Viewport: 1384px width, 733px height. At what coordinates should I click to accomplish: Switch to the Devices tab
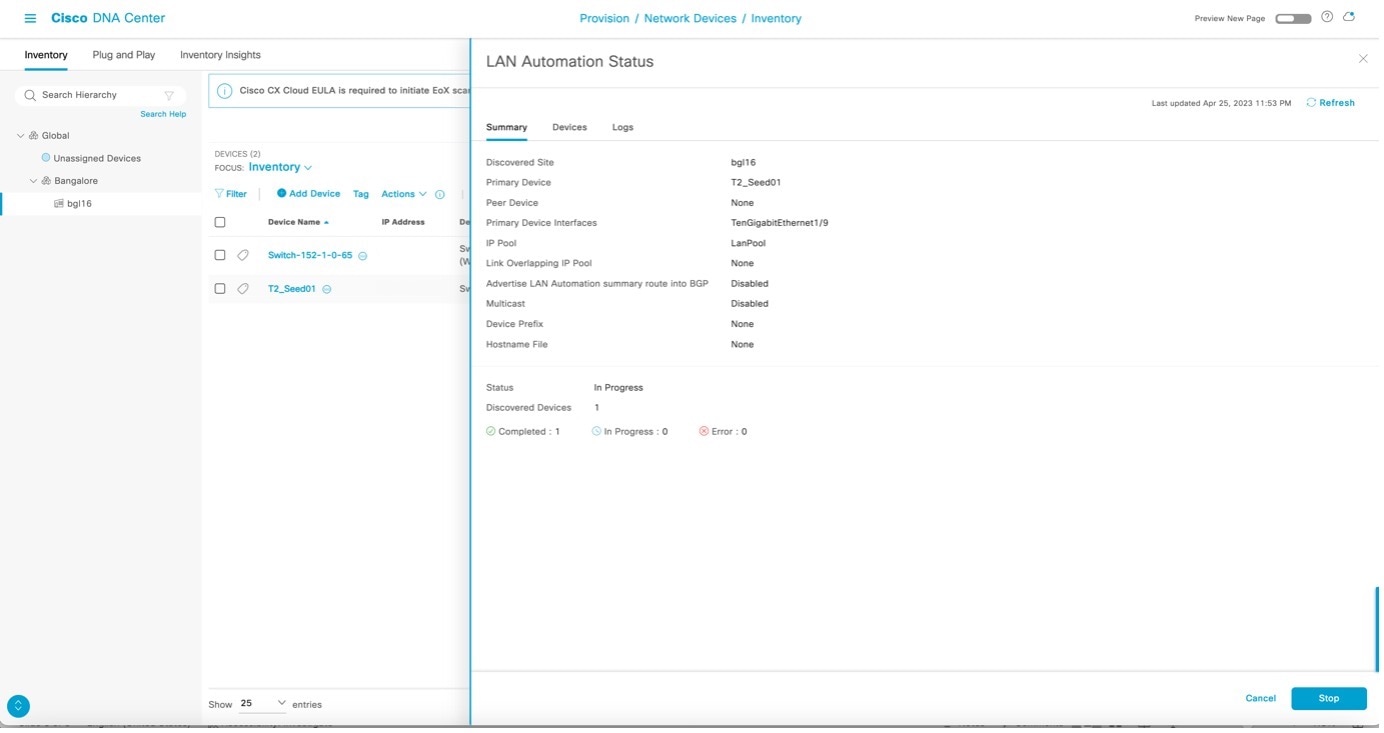(x=569, y=127)
